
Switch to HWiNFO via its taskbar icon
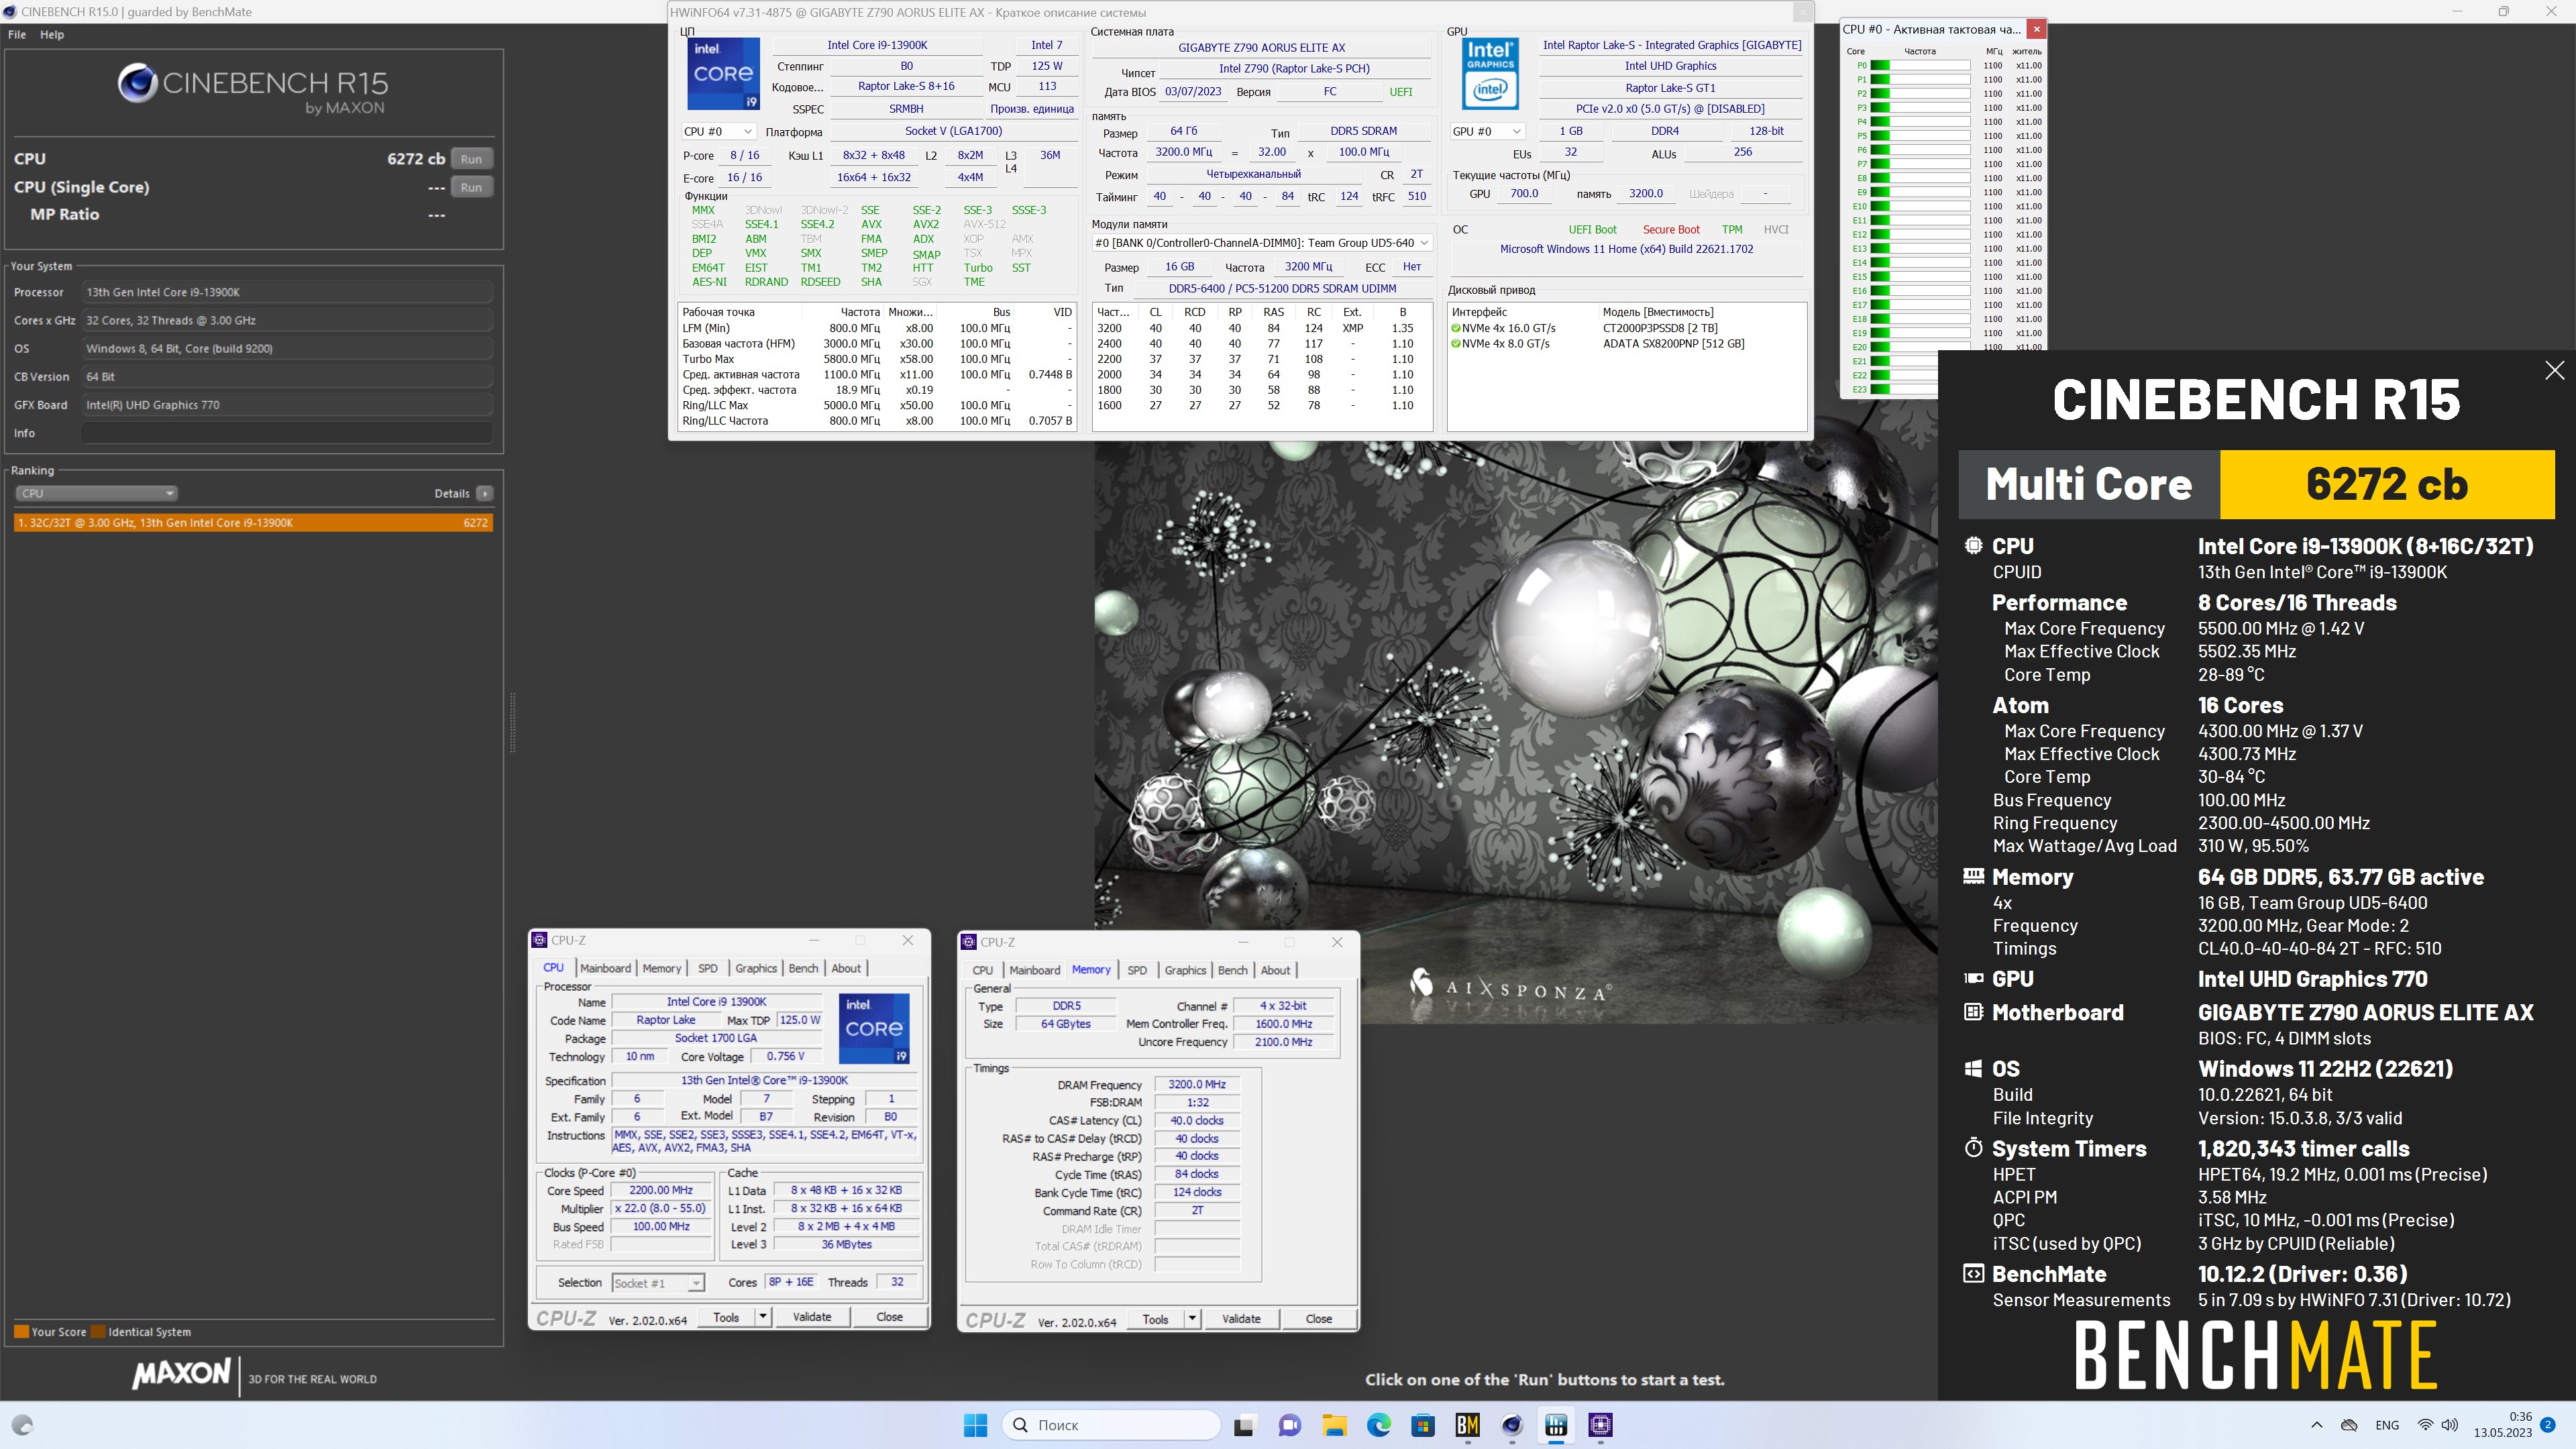(x=1556, y=1425)
